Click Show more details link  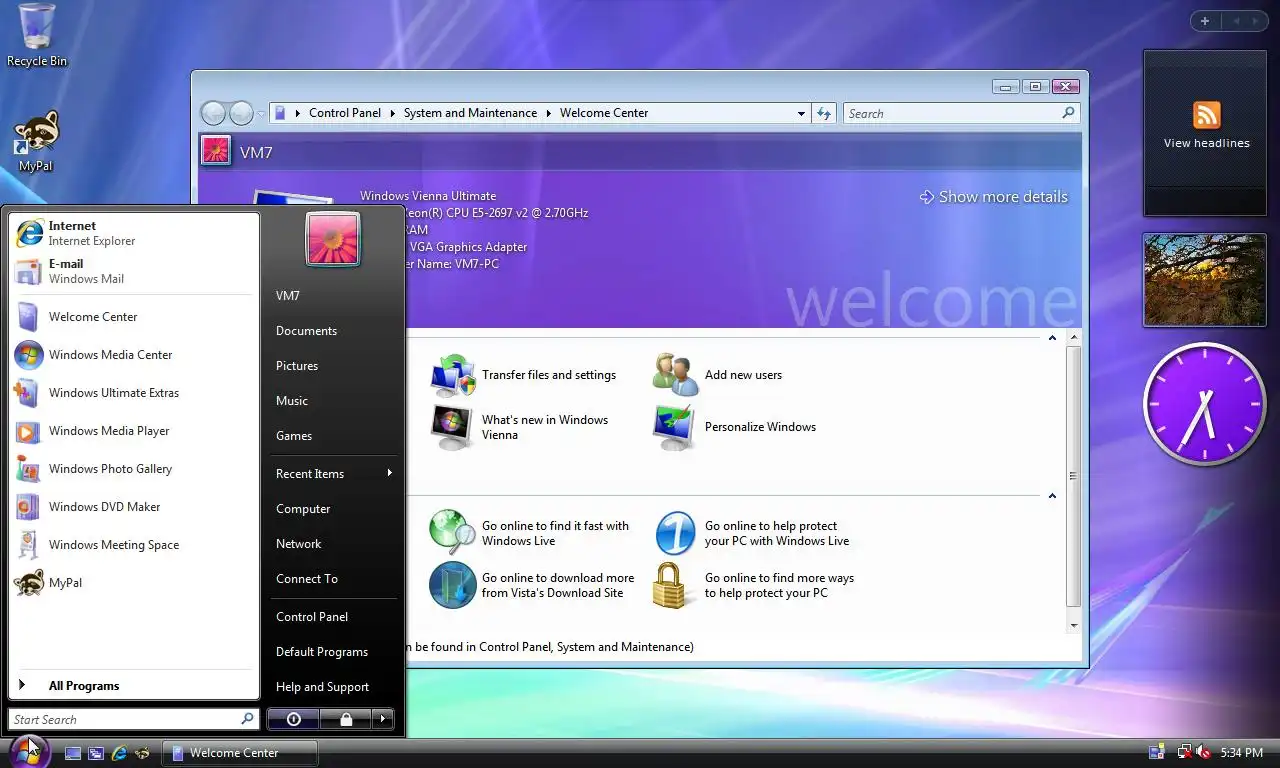[993, 197]
